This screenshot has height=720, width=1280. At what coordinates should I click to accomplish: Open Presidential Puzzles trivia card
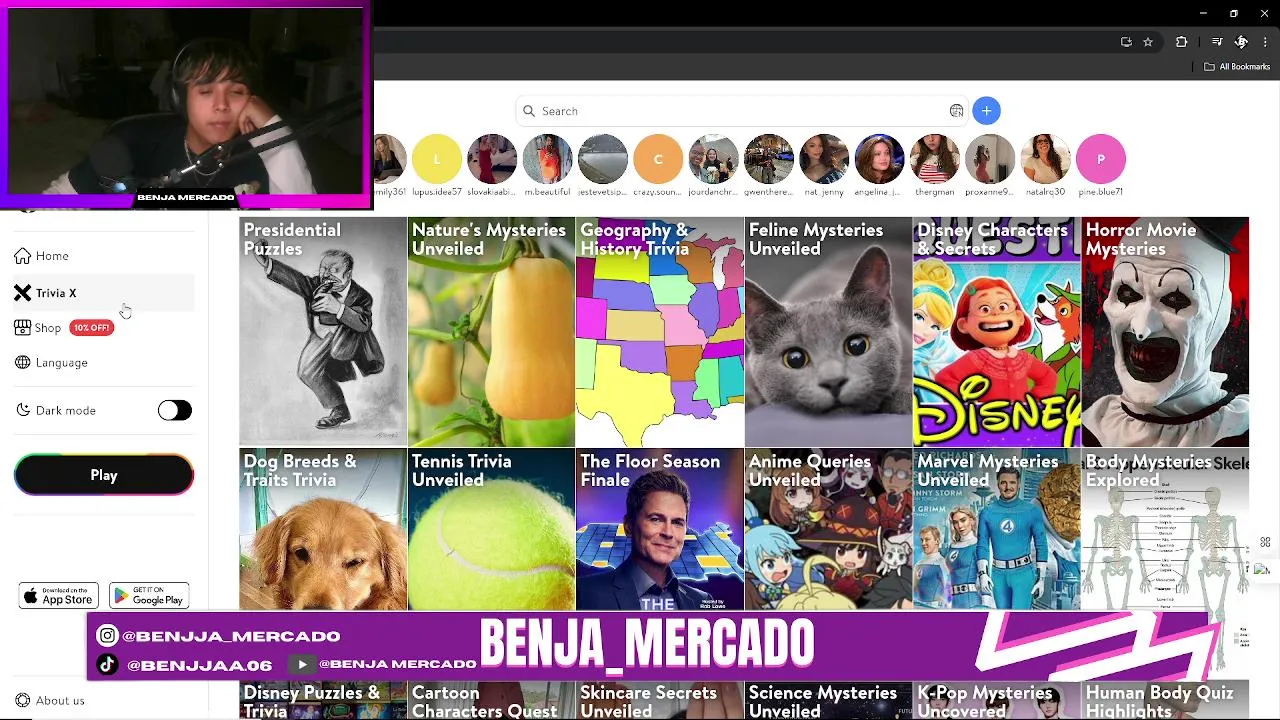click(323, 332)
